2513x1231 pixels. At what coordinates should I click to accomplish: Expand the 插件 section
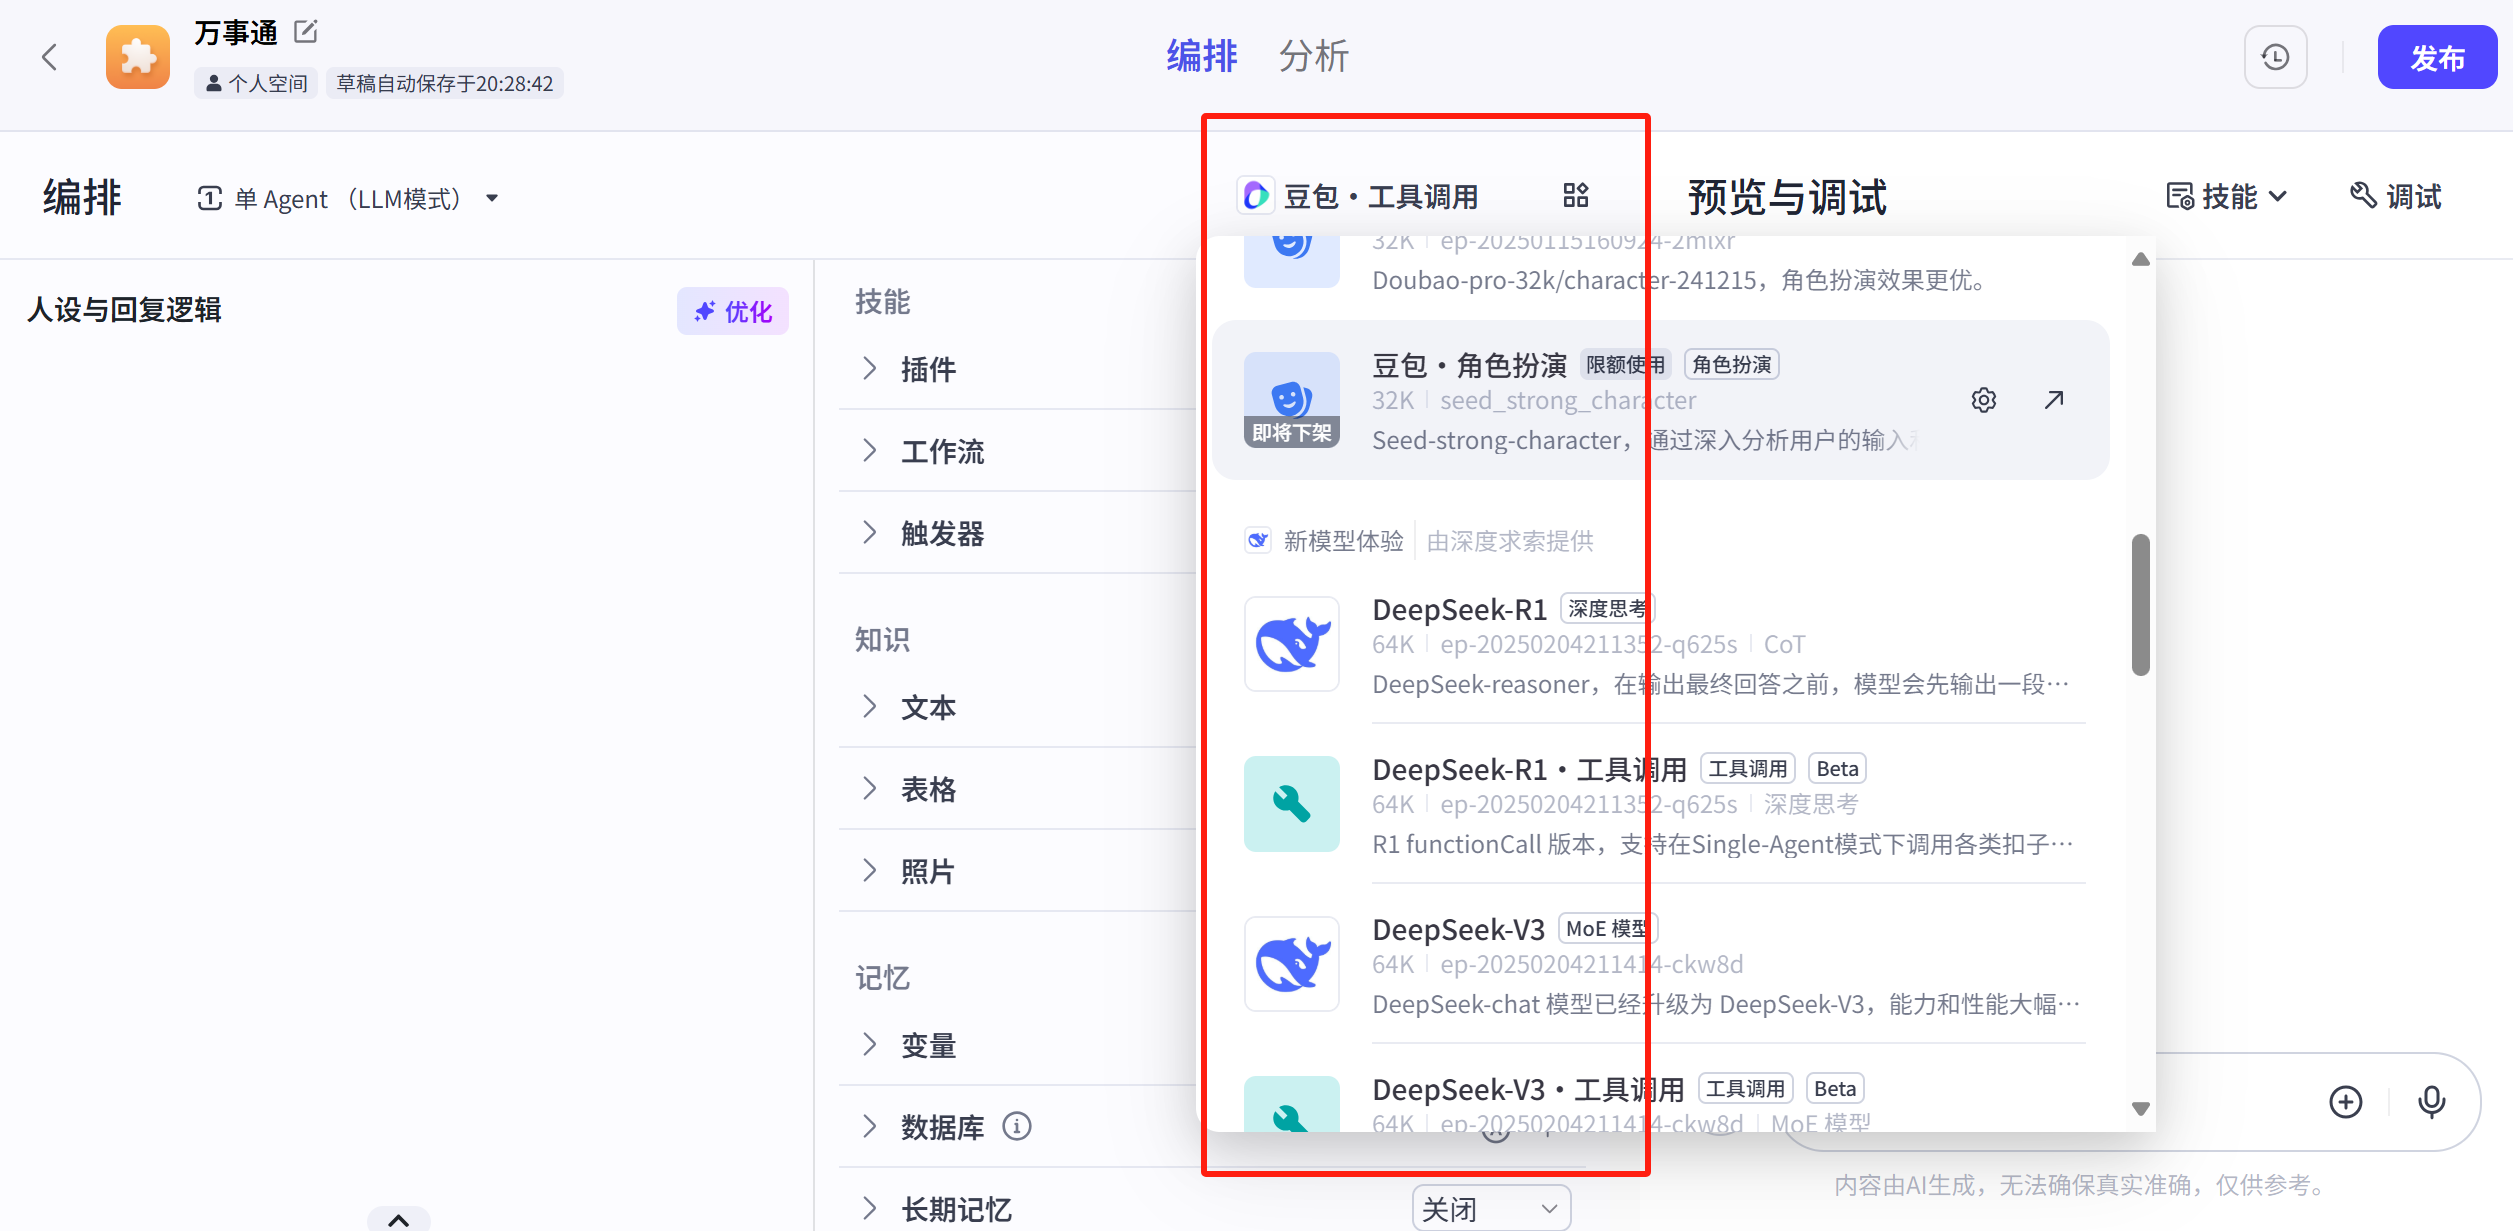pyautogui.click(x=927, y=369)
